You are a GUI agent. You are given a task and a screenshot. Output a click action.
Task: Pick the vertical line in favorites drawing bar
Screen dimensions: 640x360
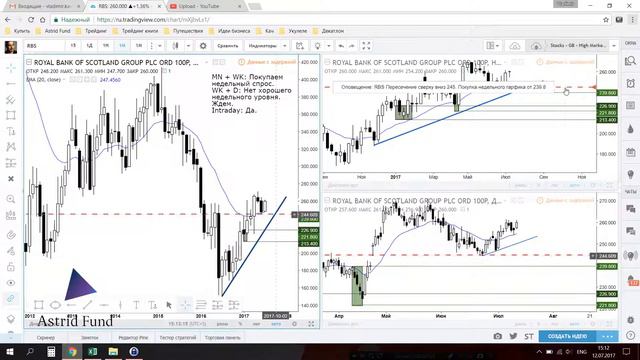[120, 305]
